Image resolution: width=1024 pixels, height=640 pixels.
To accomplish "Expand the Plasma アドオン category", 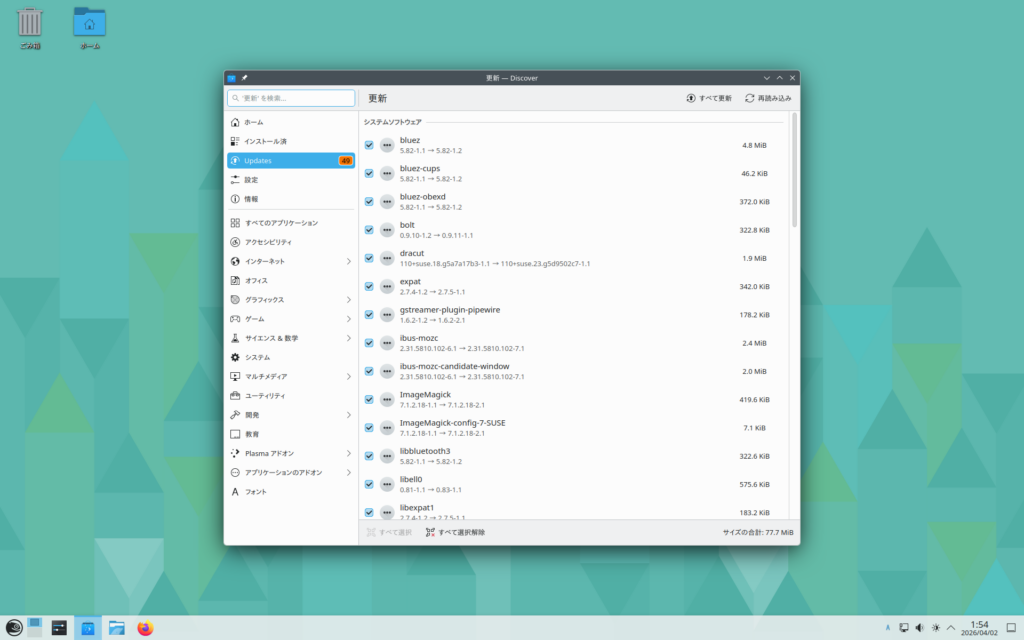I will [348, 453].
